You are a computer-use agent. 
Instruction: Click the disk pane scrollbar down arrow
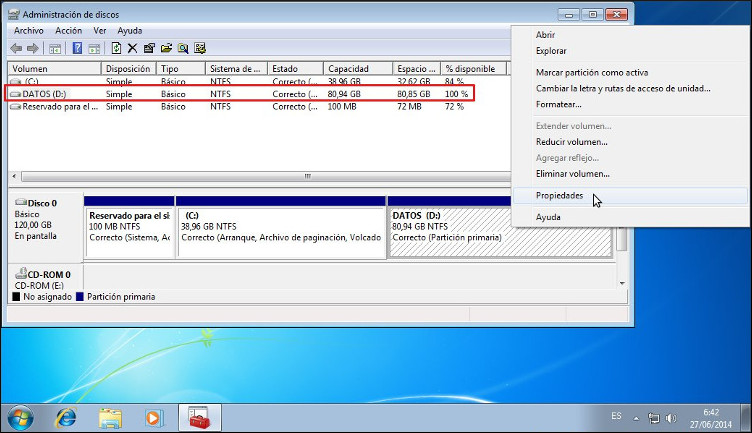622,283
